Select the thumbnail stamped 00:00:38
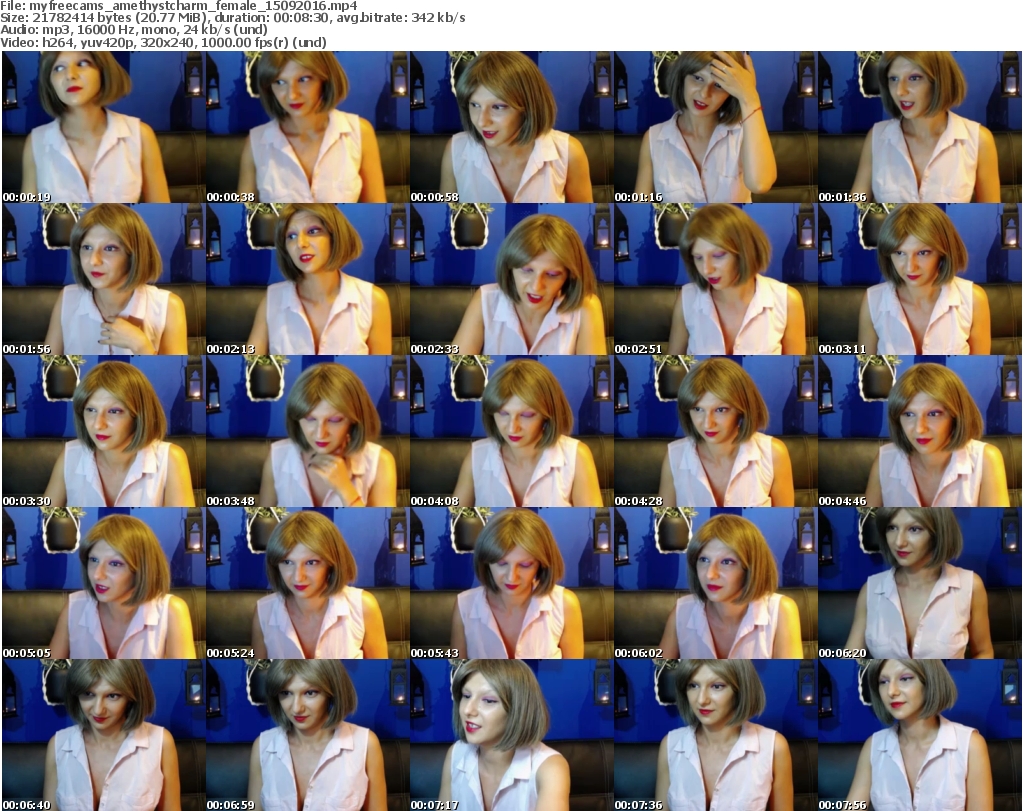 tap(308, 127)
